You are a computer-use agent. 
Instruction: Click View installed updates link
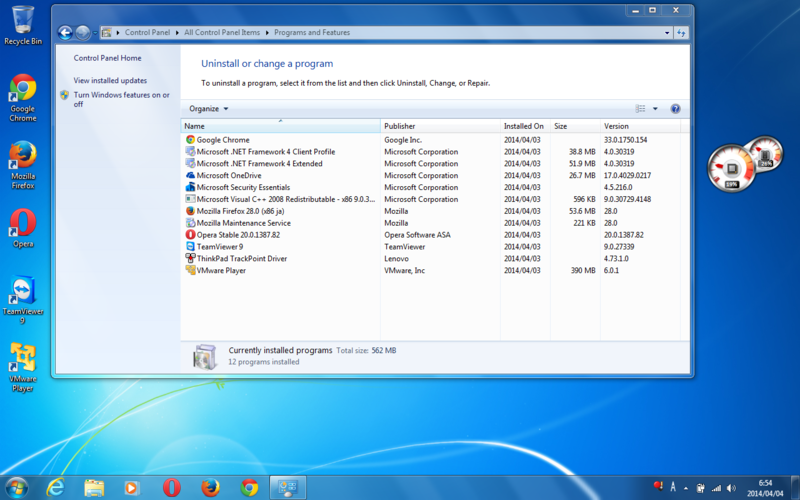(x=110, y=81)
